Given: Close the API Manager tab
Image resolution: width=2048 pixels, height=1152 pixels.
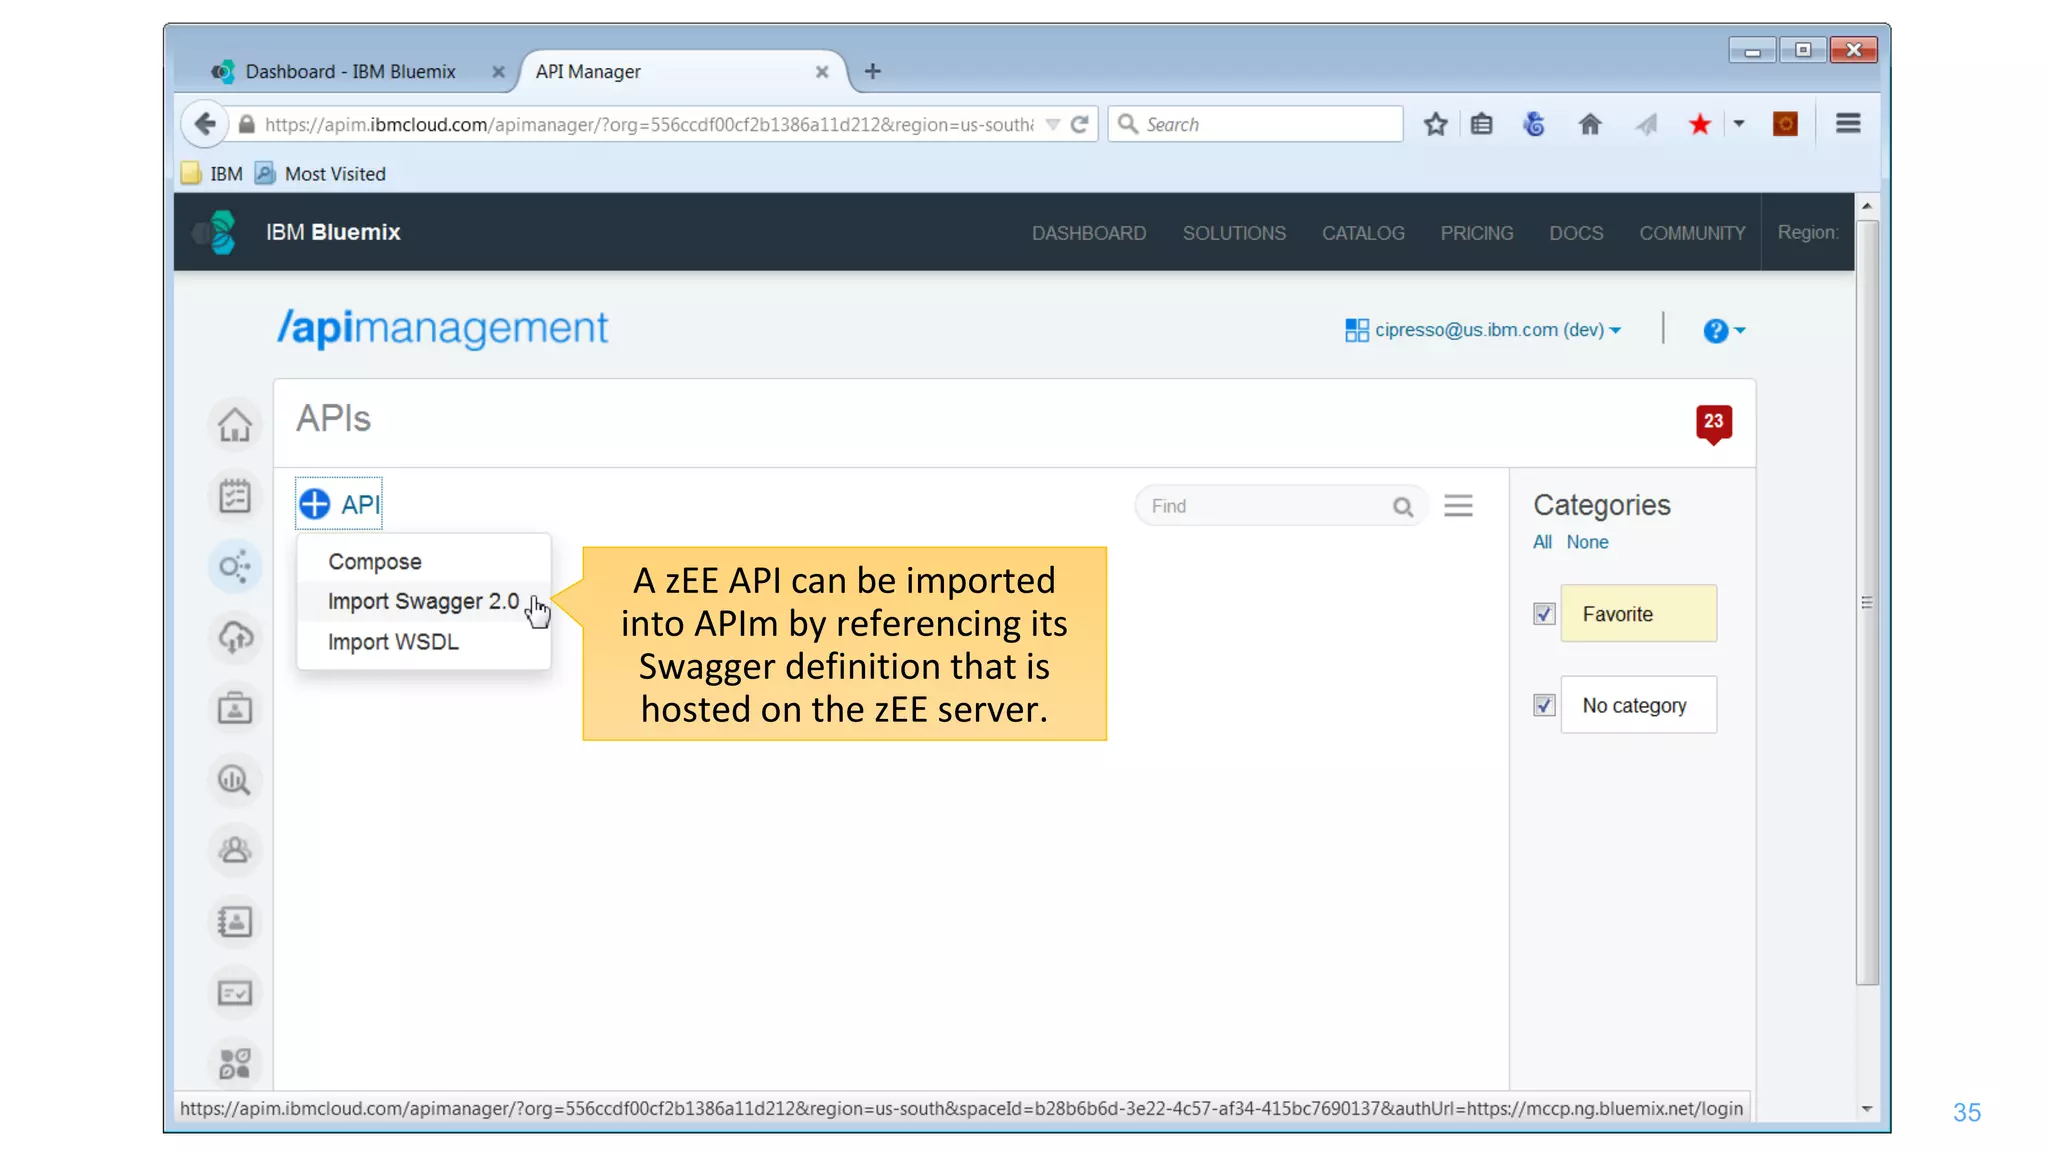Looking at the screenshot, I should click(822, 72).
